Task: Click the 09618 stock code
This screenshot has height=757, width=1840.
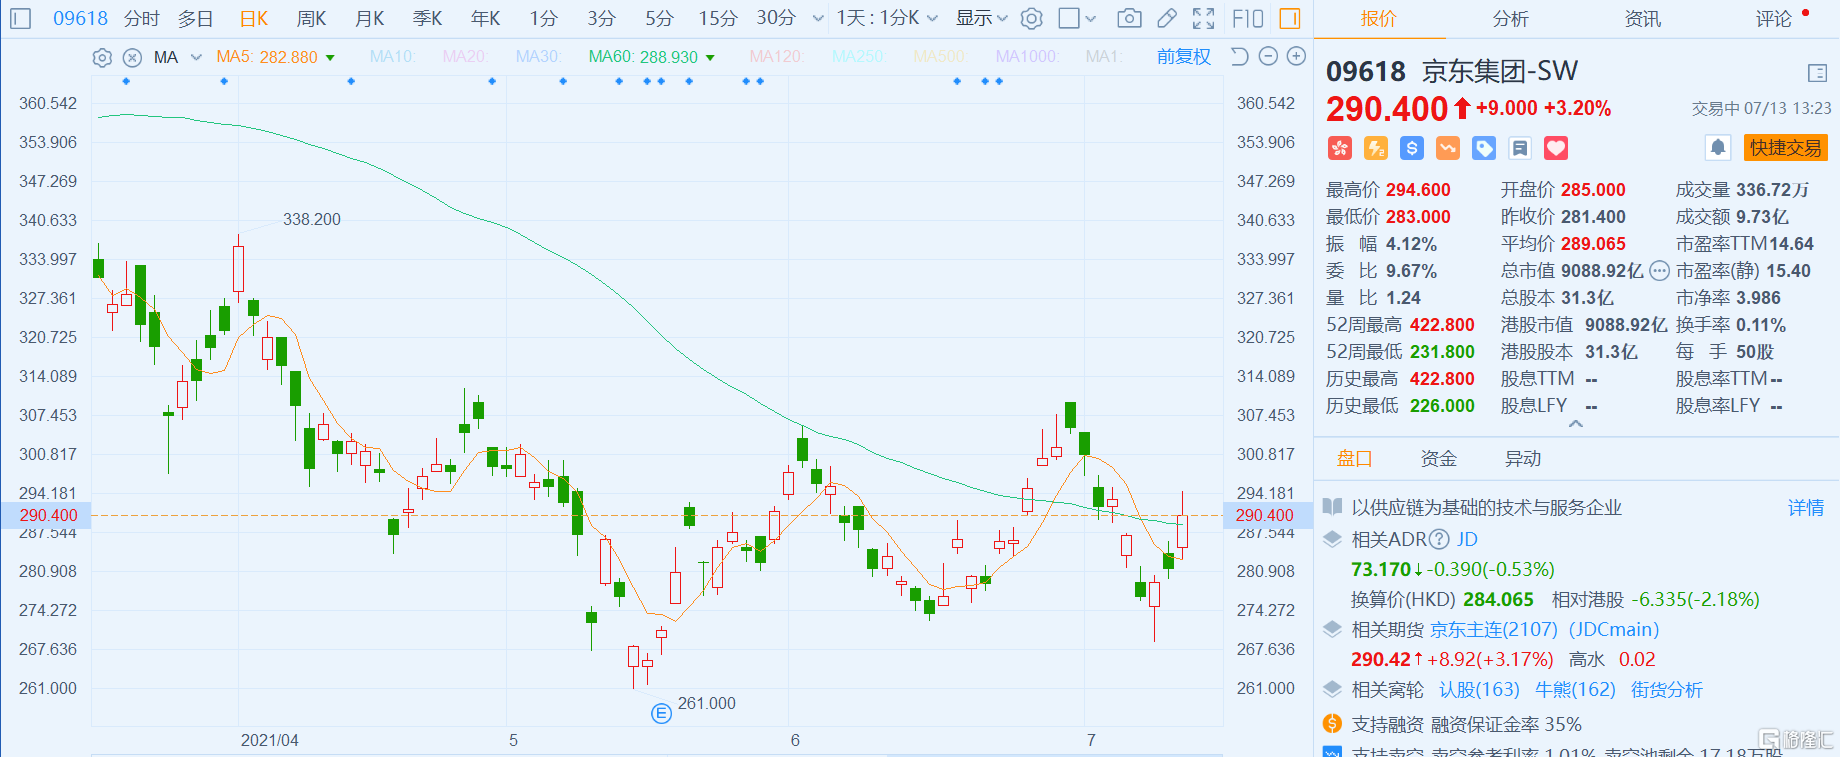Action: point(81,18)
